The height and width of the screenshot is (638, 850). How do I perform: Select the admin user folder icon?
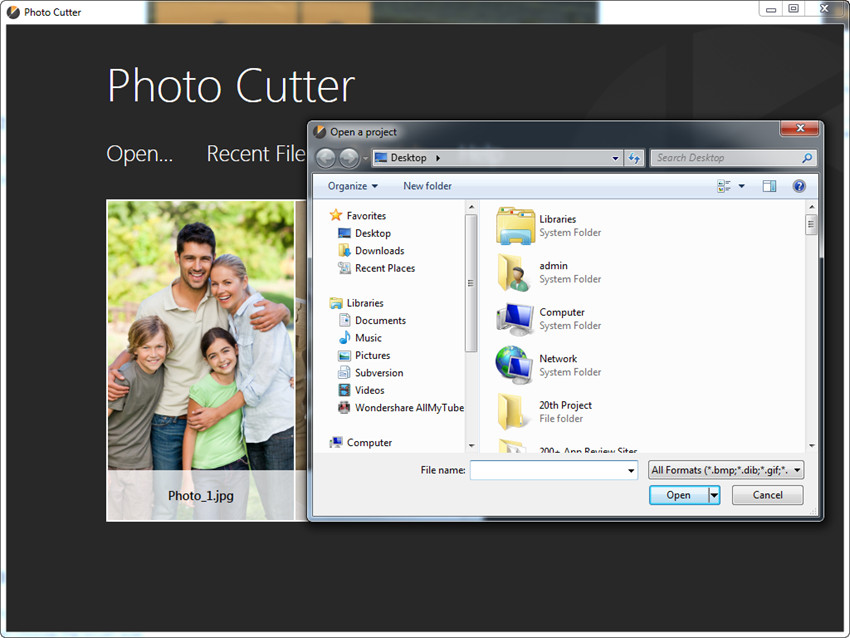[x=515, y=272]
